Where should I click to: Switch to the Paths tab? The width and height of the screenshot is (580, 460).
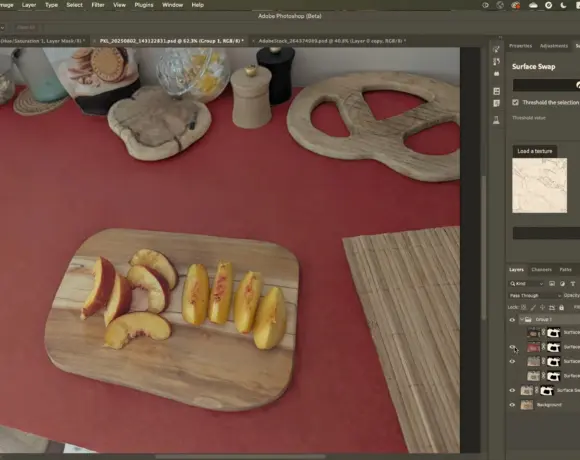pyautogui.click(x=566, y=270)
